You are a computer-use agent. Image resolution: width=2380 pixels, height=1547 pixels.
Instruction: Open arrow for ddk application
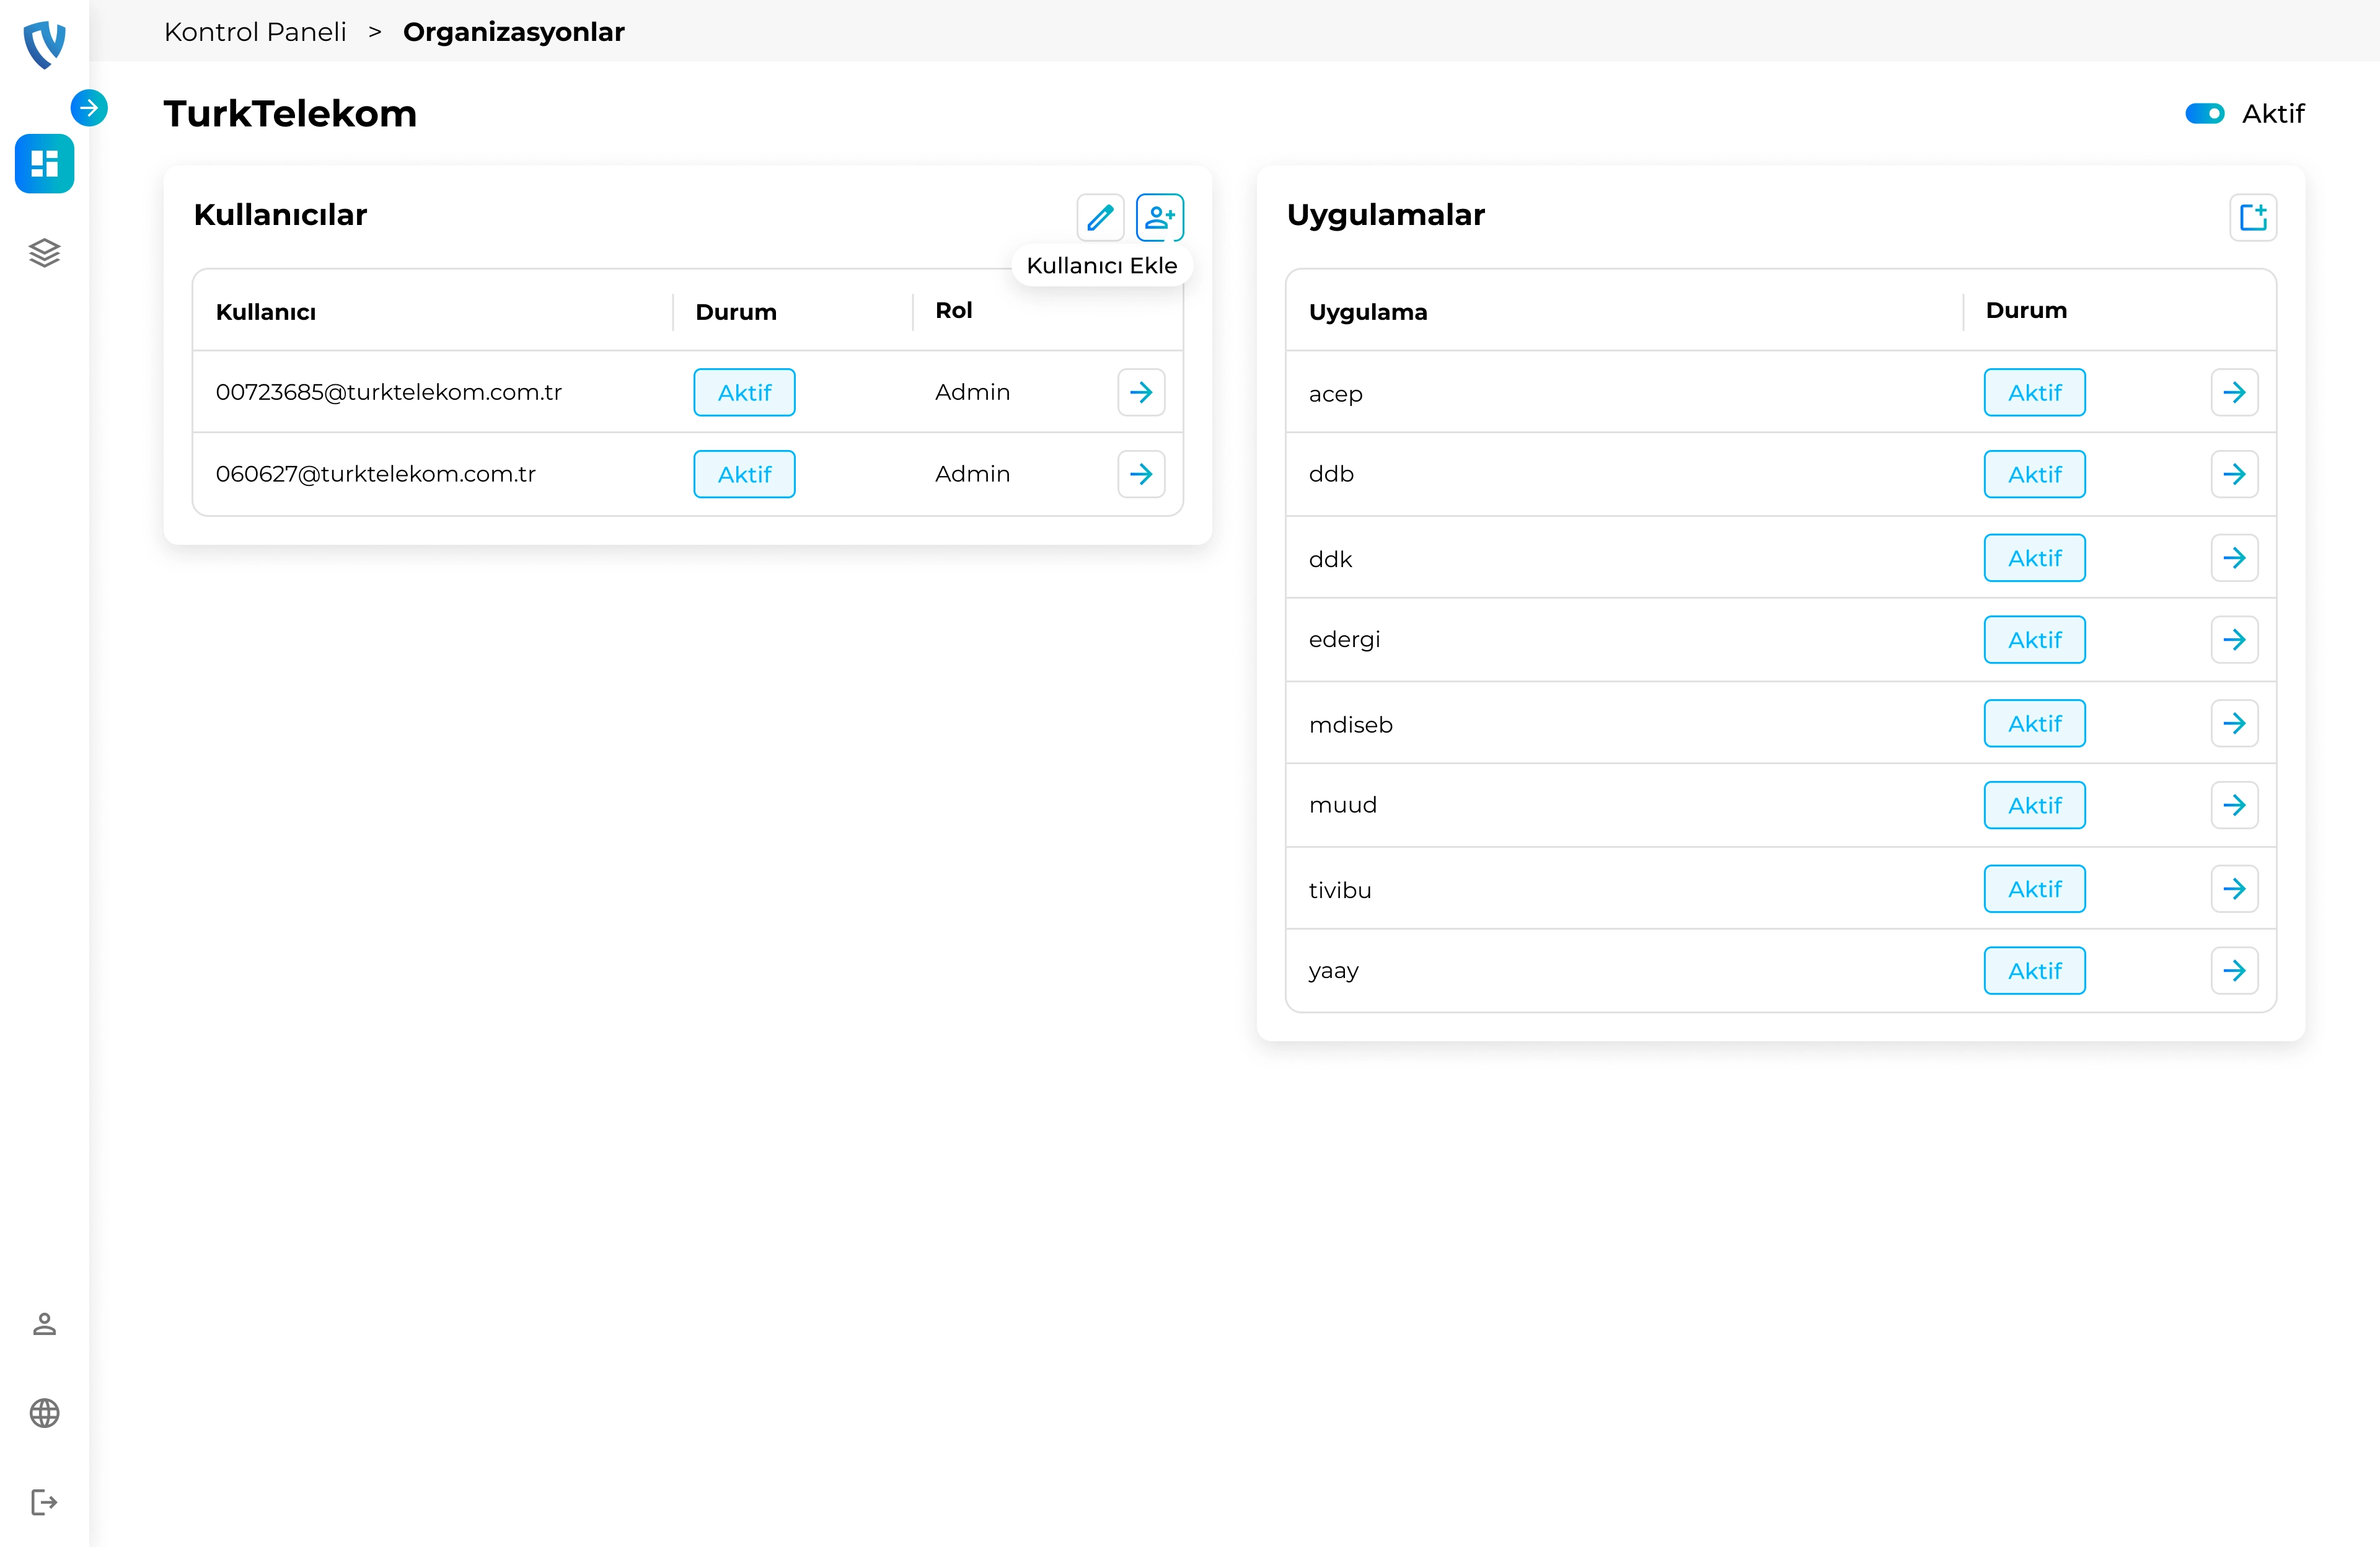(2234, 558)
